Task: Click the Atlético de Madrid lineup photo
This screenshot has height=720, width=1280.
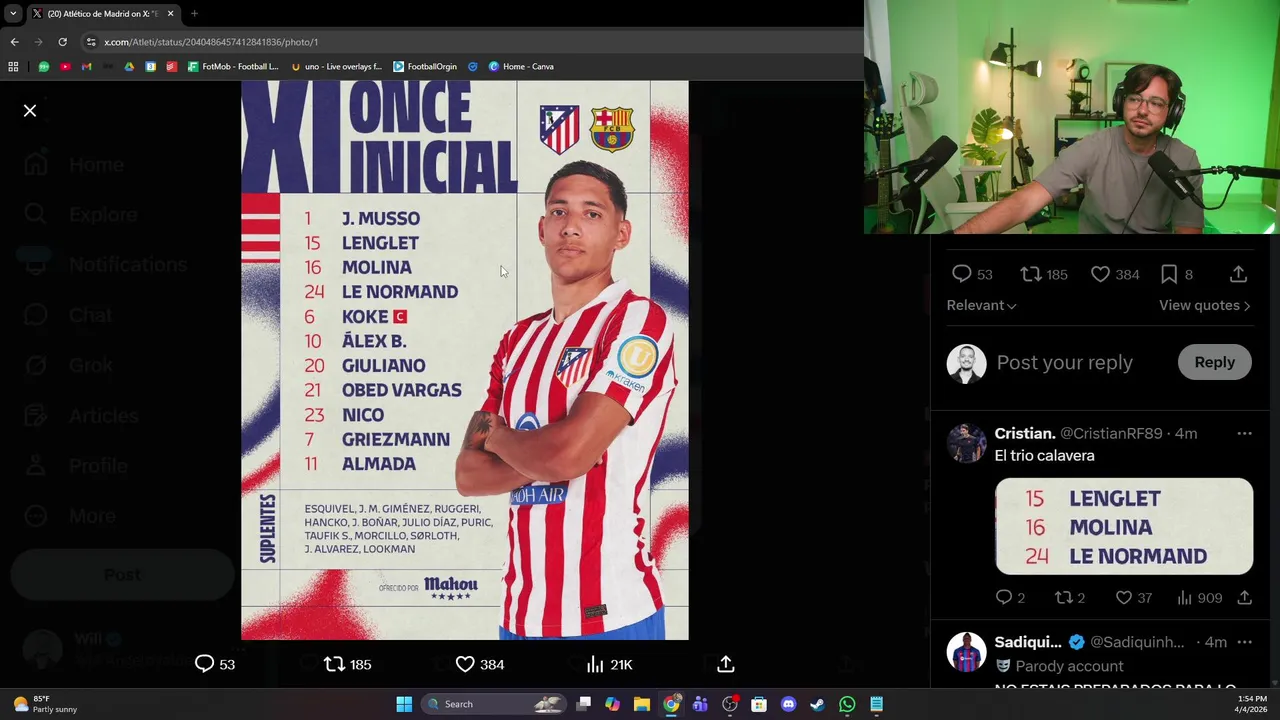Action: click(x=465, y=360)
